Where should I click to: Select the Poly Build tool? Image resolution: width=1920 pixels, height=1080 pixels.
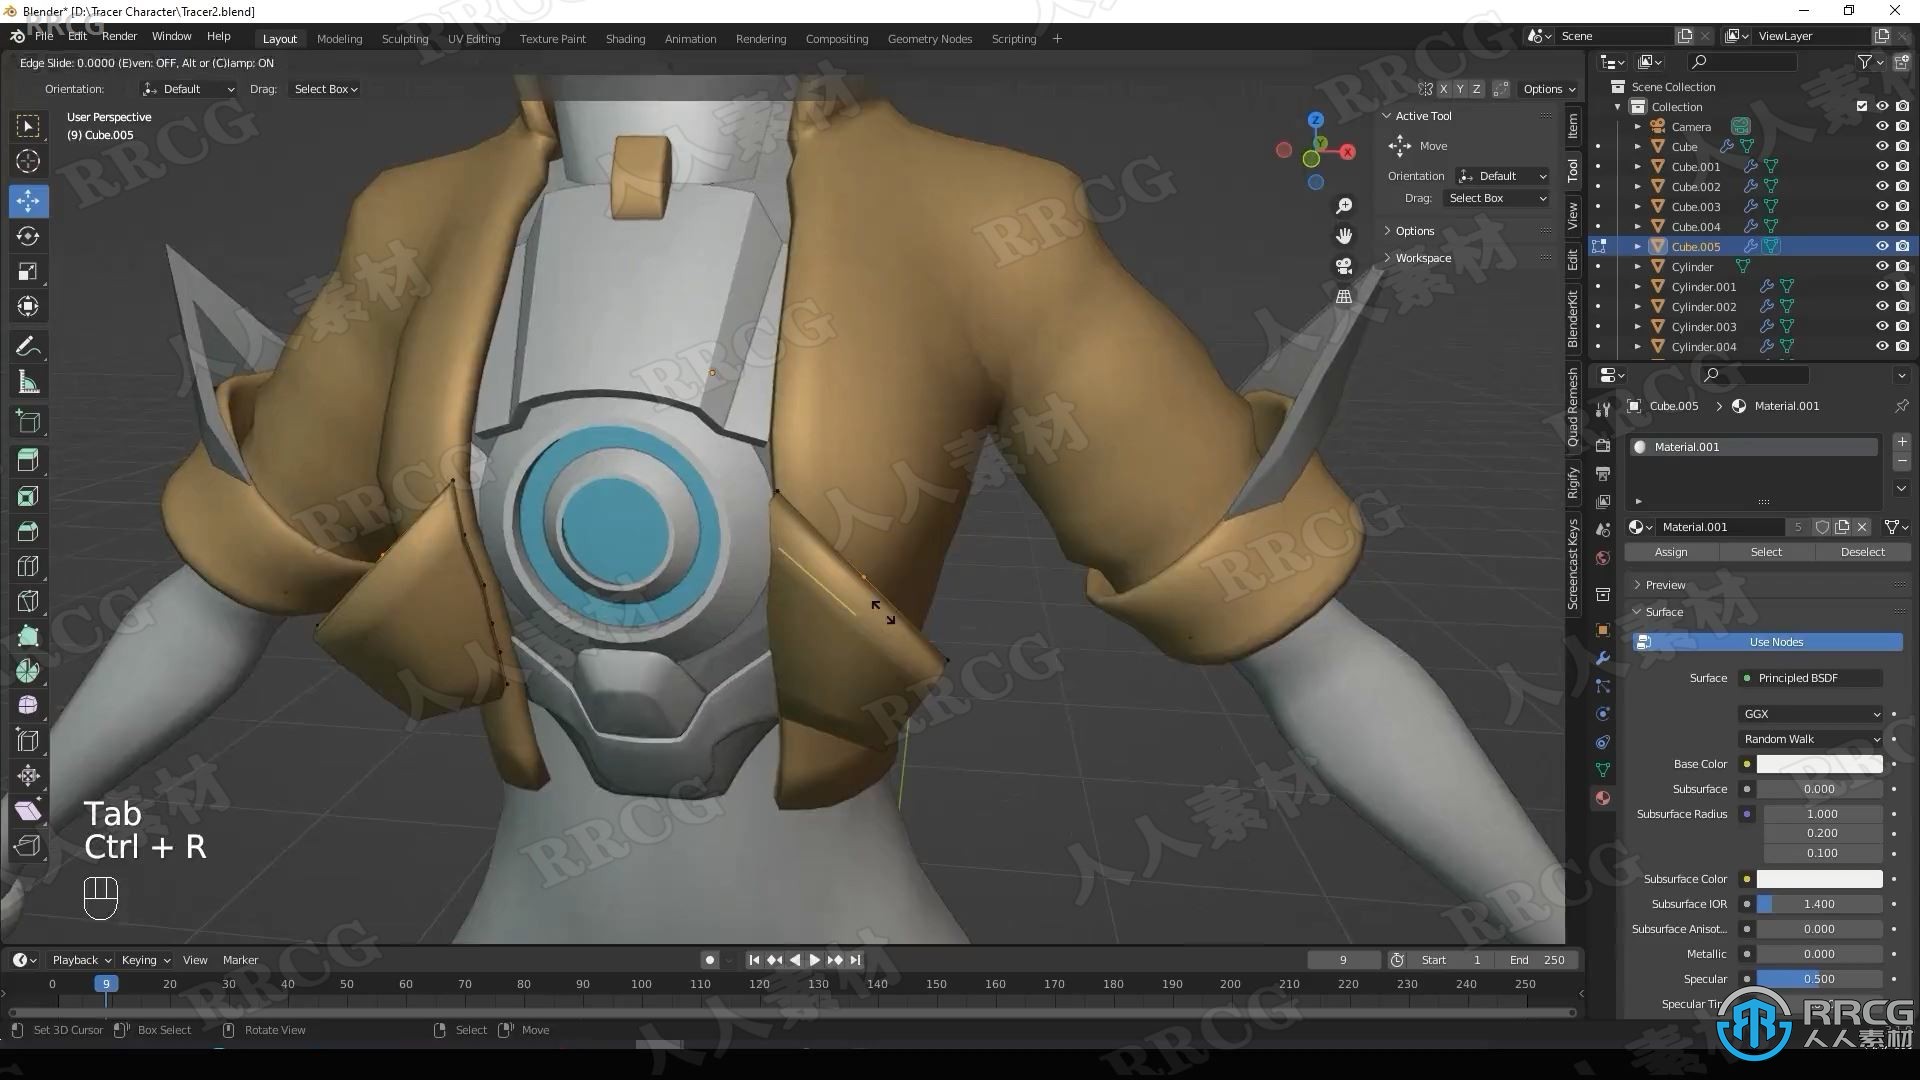click(x=28, y=636)
